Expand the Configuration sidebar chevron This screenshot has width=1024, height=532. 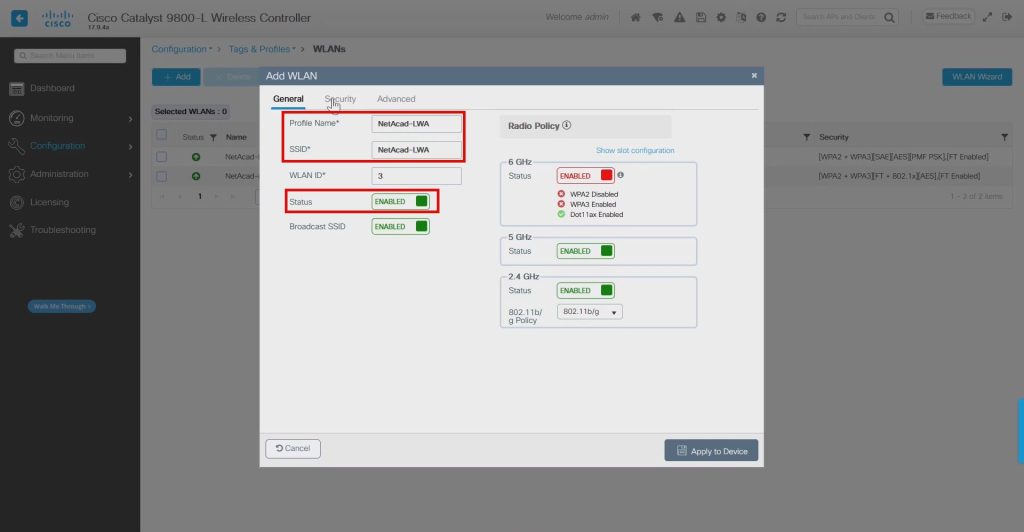pyautogui.click(x=131, y=147)
